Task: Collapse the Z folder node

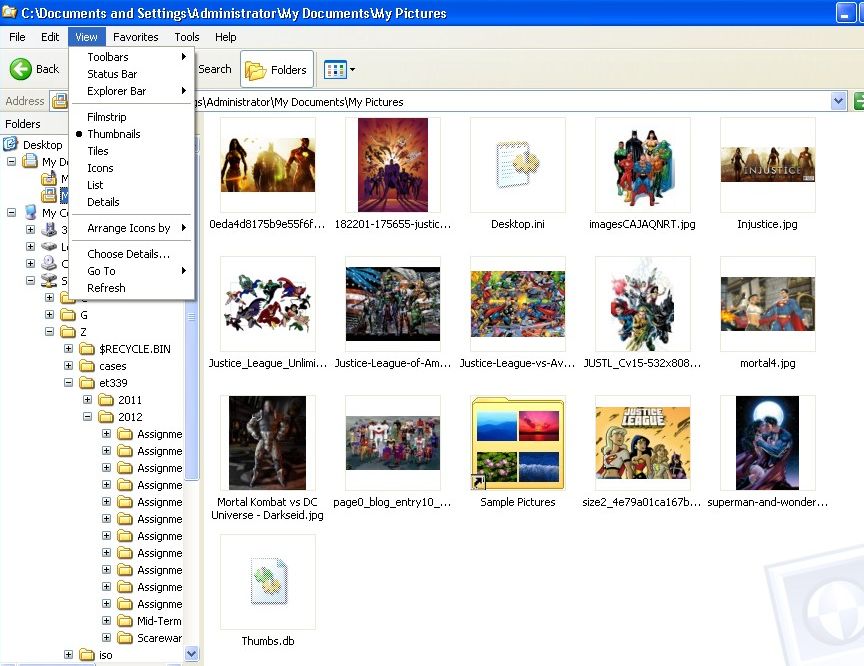Action: (x=50, y=332)
